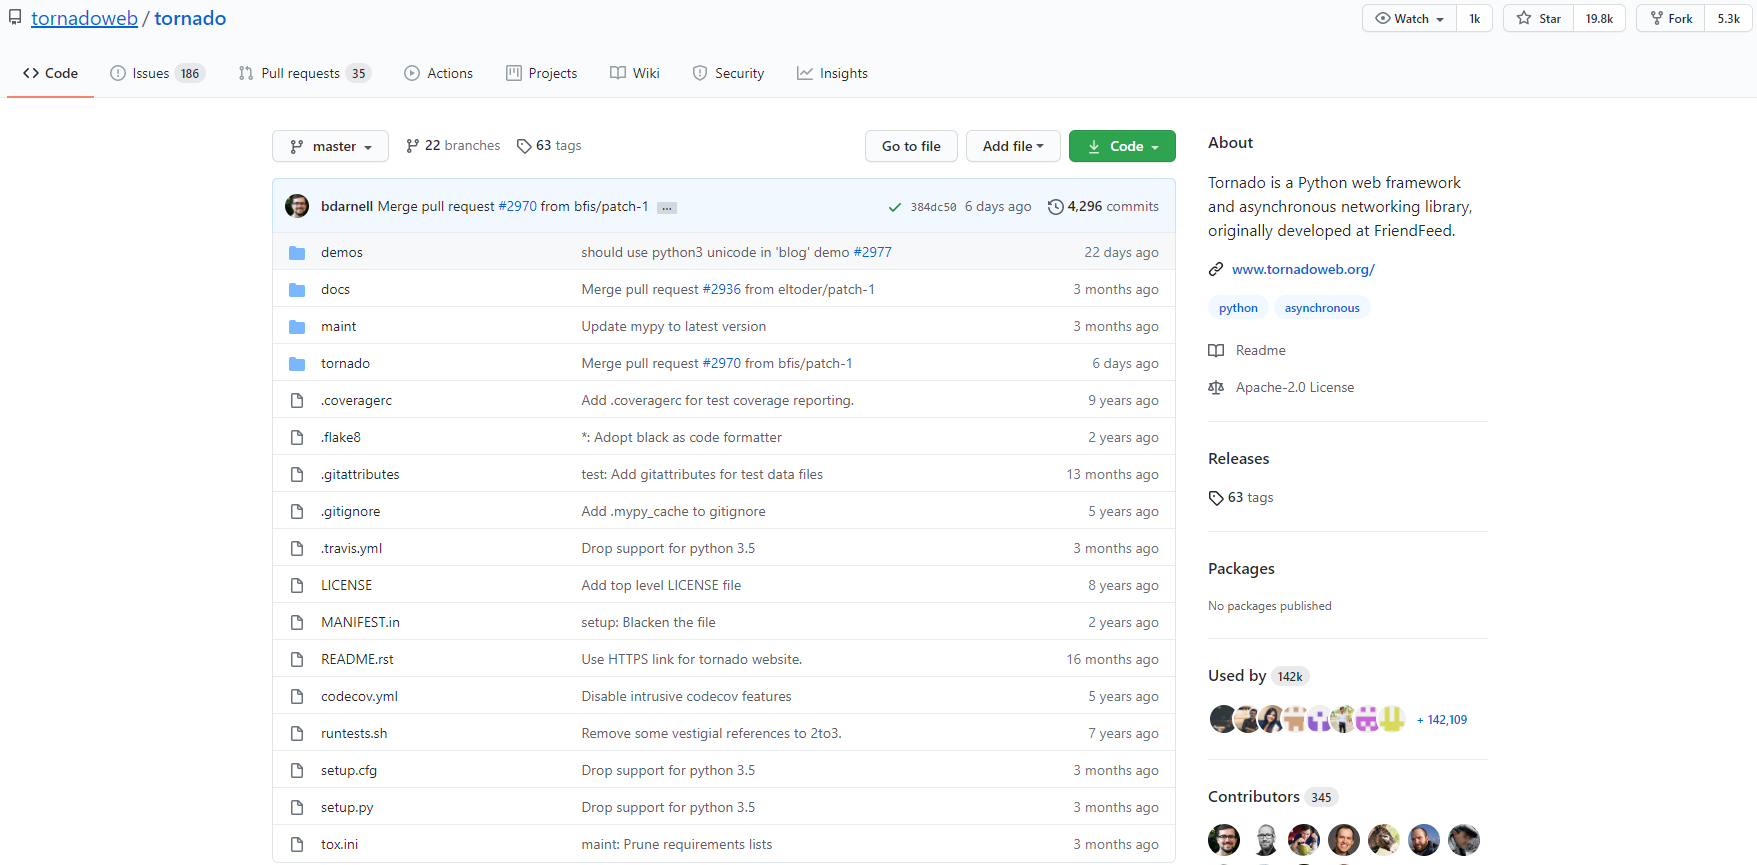Click the Readme book icon
The width and height of the screenshot is (1757, 865).
point(1216,351)
